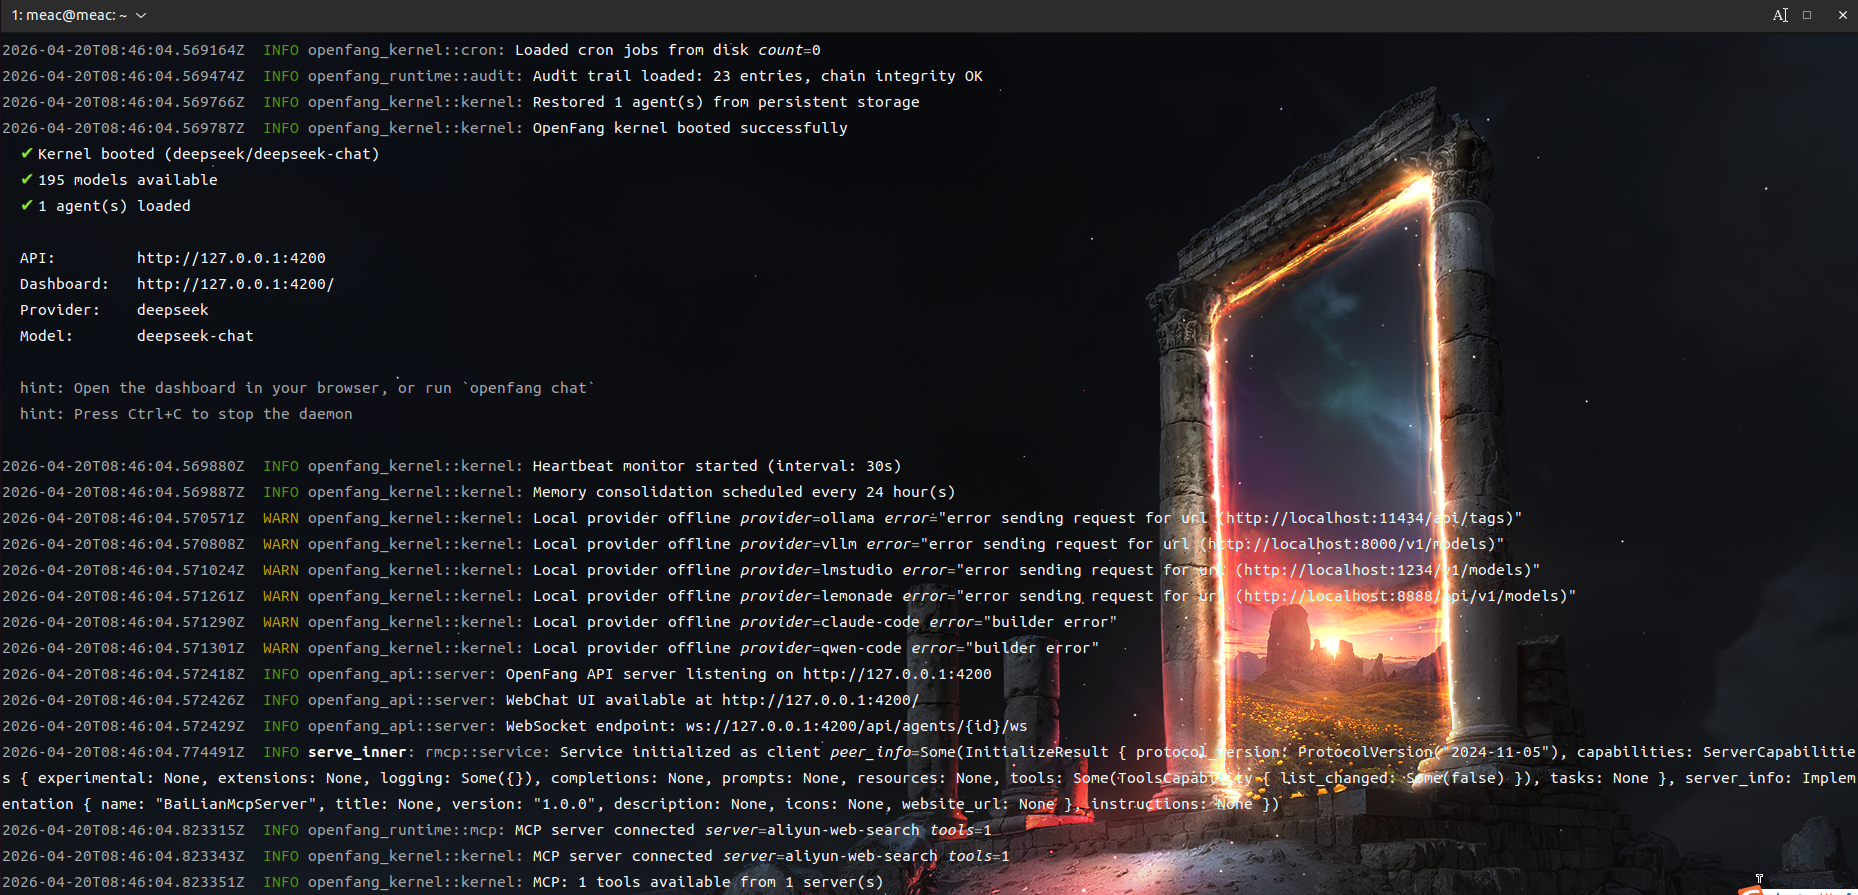The height and width of the screenshot is (895, 1858).
Task: Click "(deepseek/deepseek-chat)" in the Kernel booted line
Action: [x=272, y=154]
